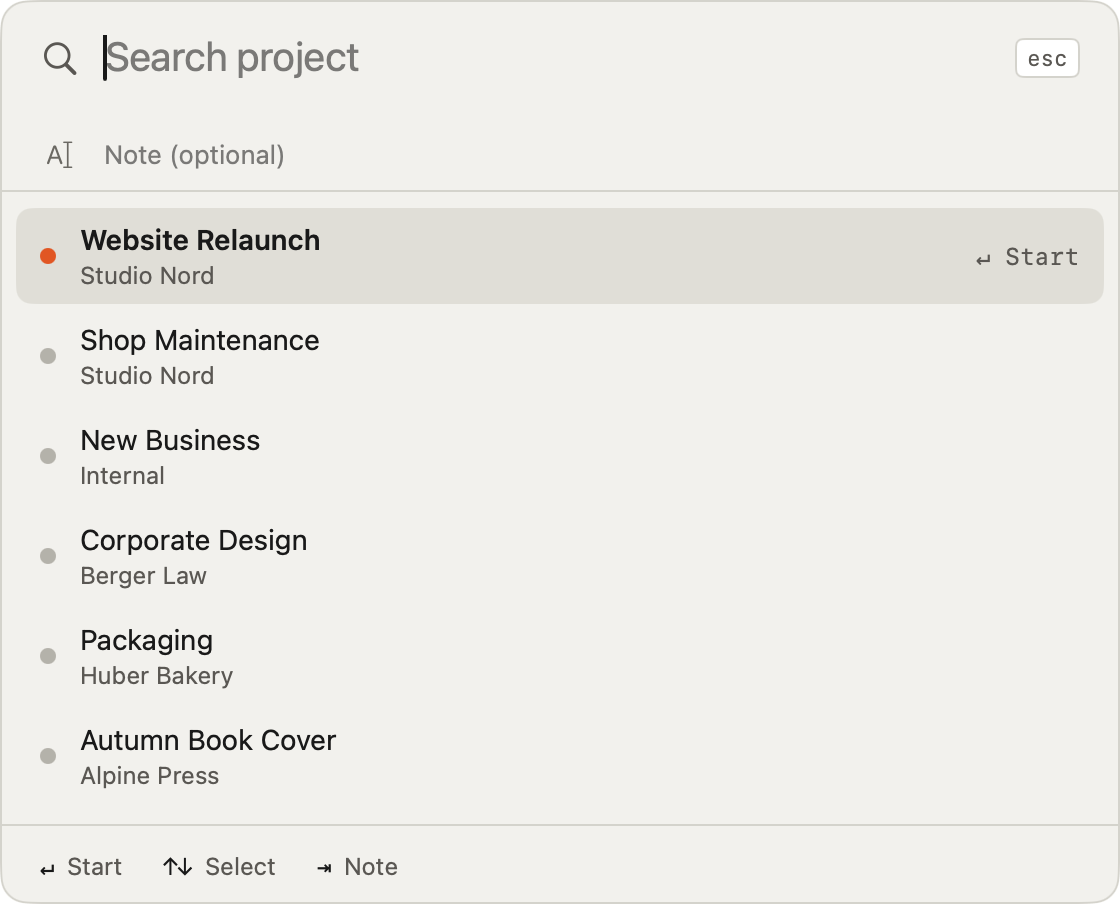Click Studio Nord under Website Relaunch
Viewport: 1120px width, 904px height.
(147, 276)
